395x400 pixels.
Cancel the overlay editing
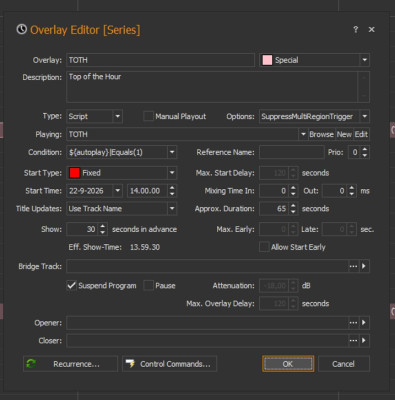[344, 364]
